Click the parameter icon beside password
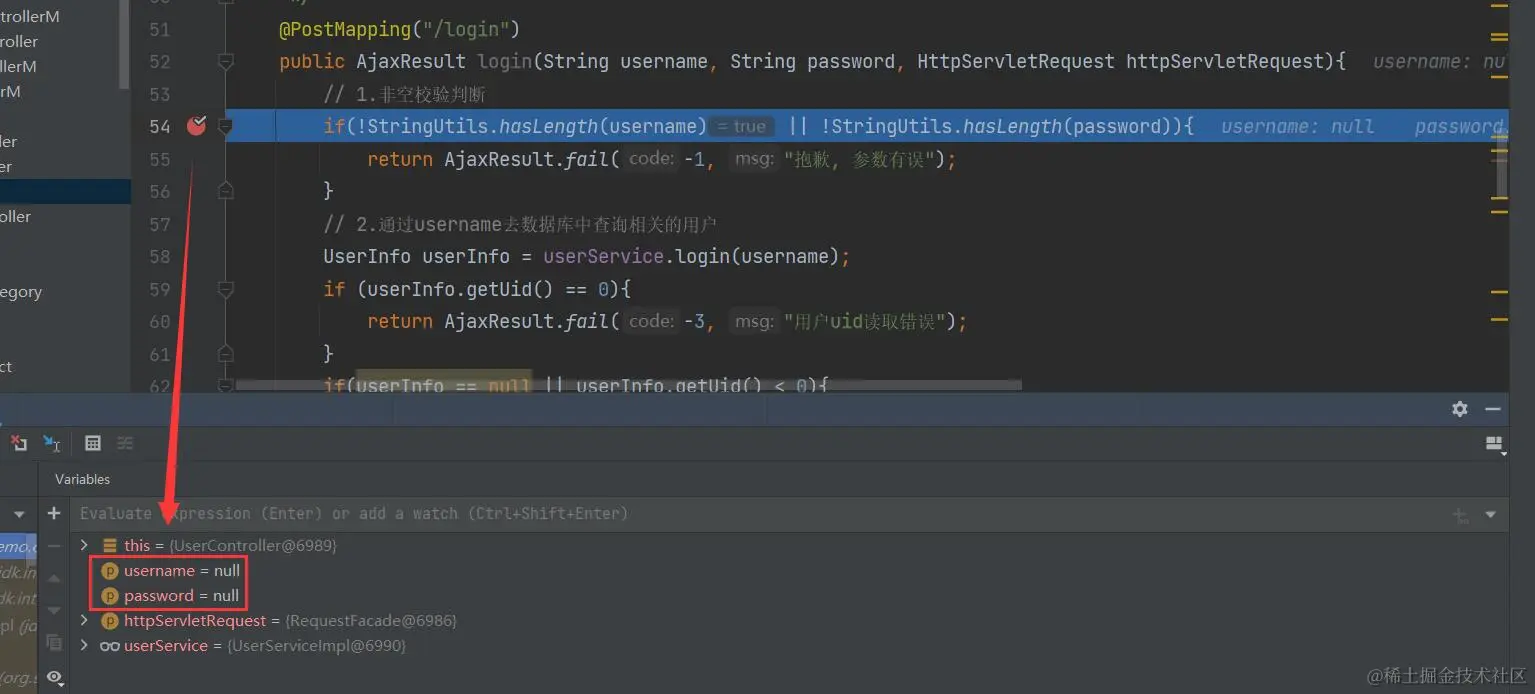The width and height of the screenshot is (1535, 694). pyautogui.click(x=110, y=596)
